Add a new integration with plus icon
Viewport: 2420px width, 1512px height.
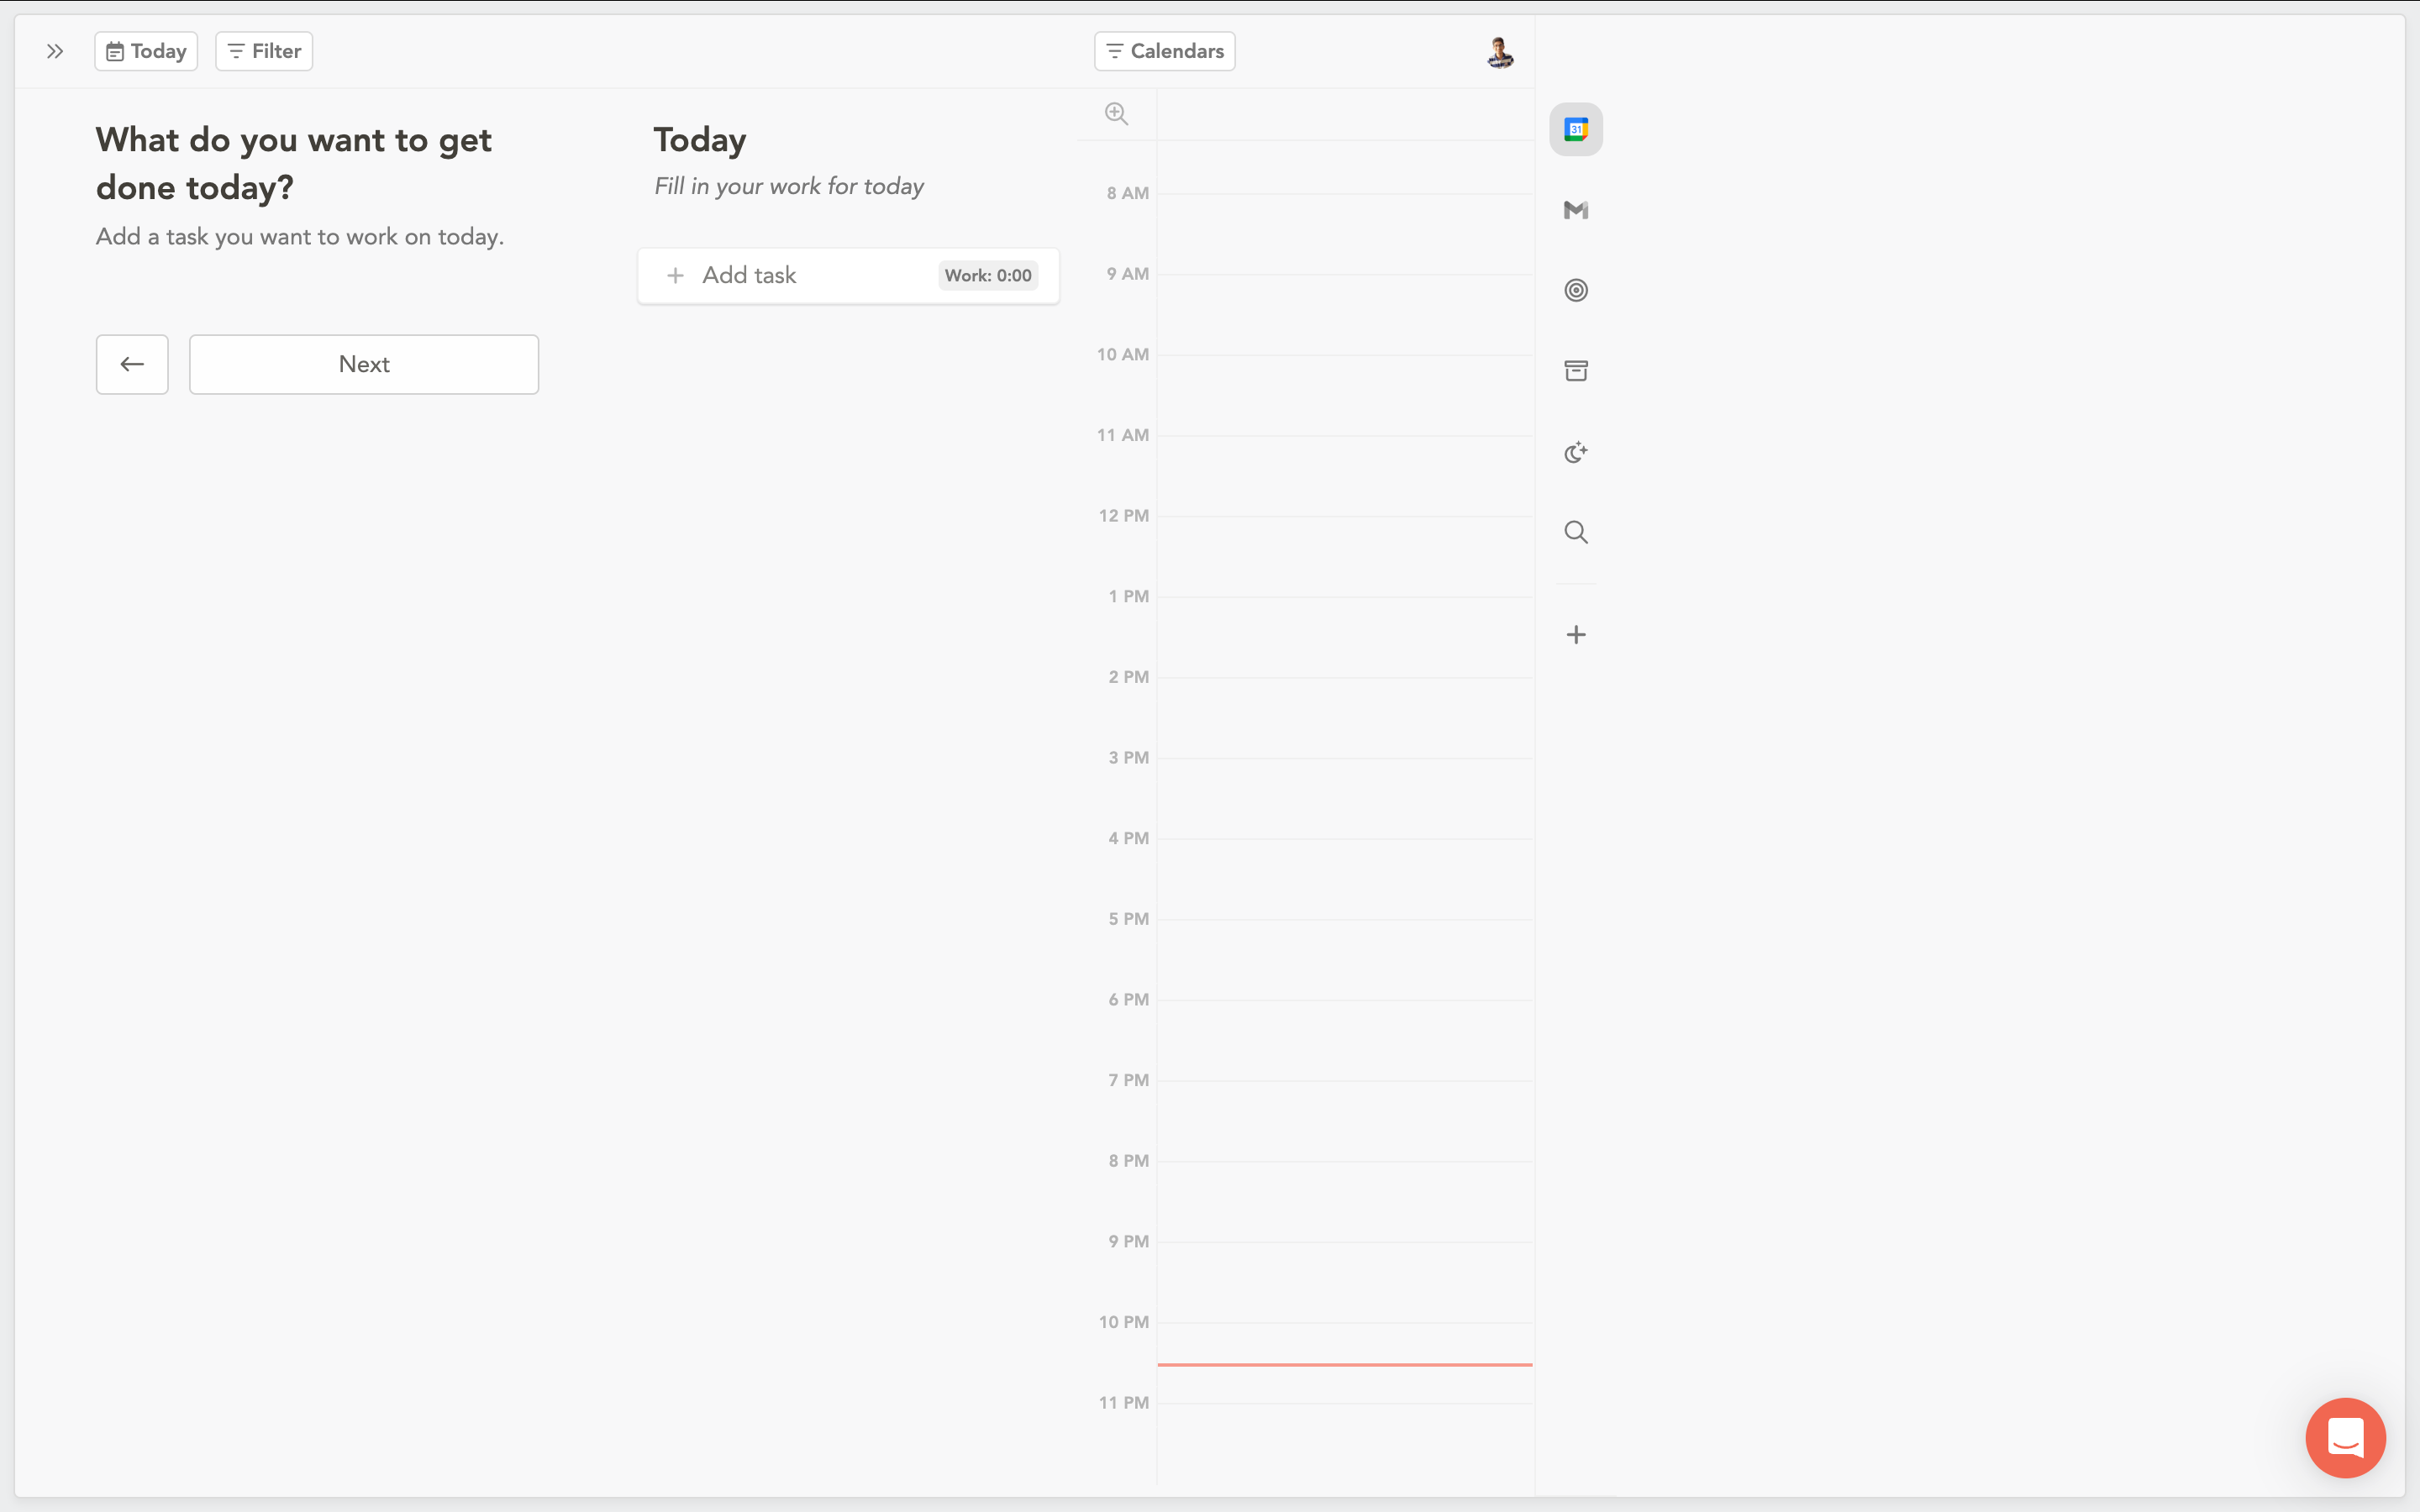click(1575, 635)
